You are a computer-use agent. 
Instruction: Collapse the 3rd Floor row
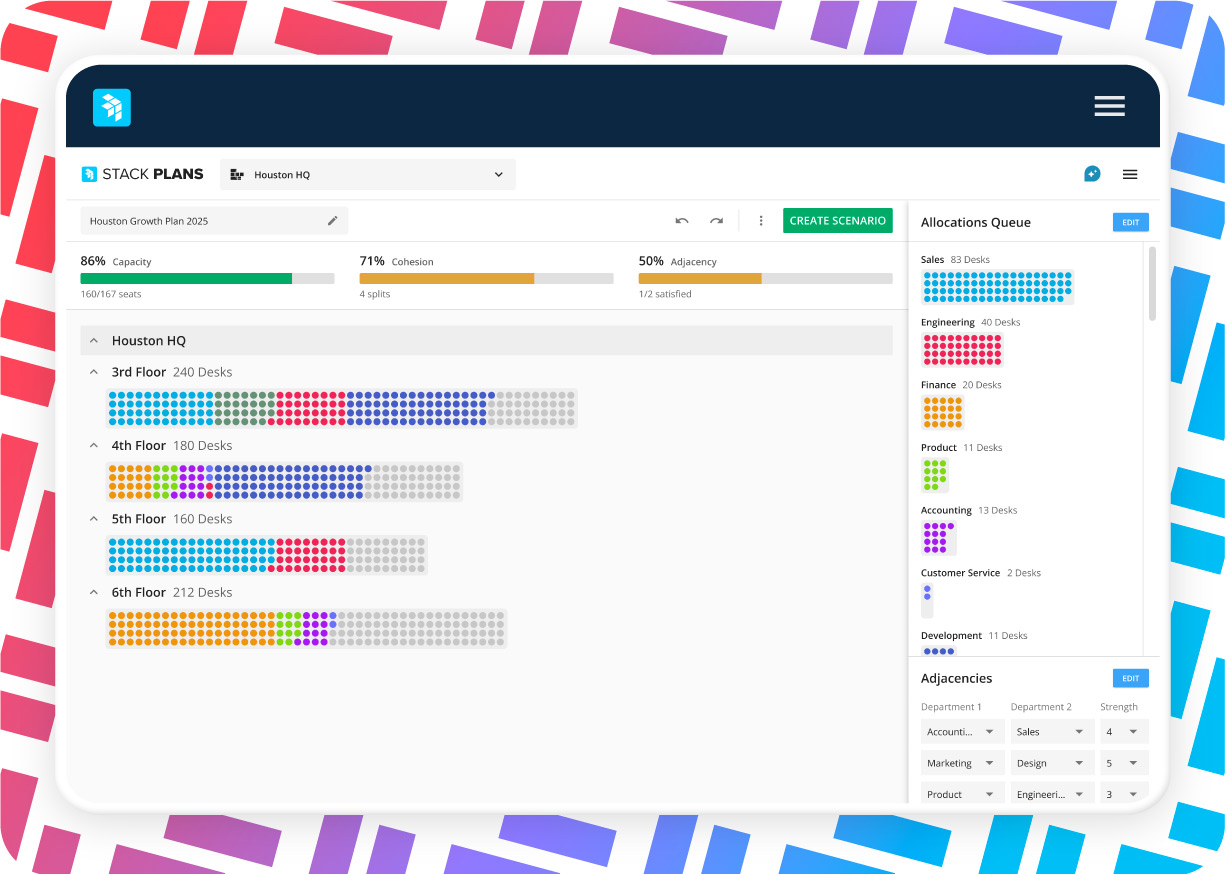[x=94, y=372]
